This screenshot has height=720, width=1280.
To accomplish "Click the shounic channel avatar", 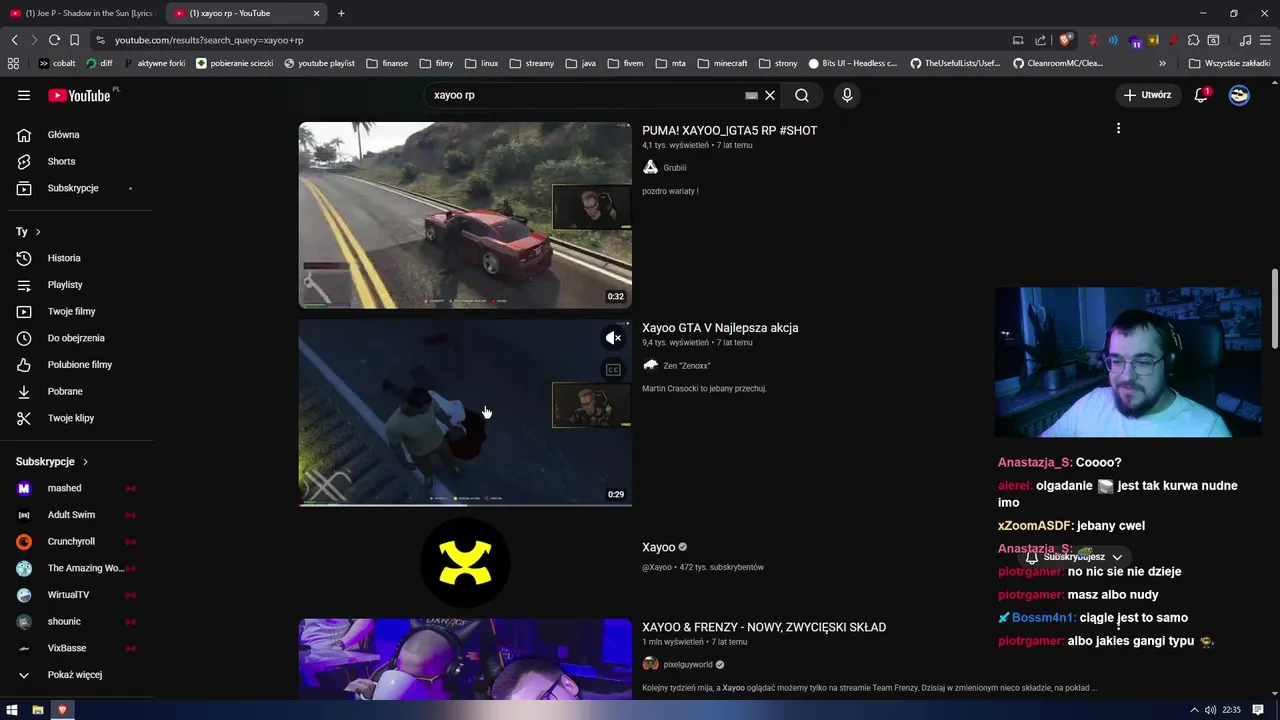I will pos(24,621).
